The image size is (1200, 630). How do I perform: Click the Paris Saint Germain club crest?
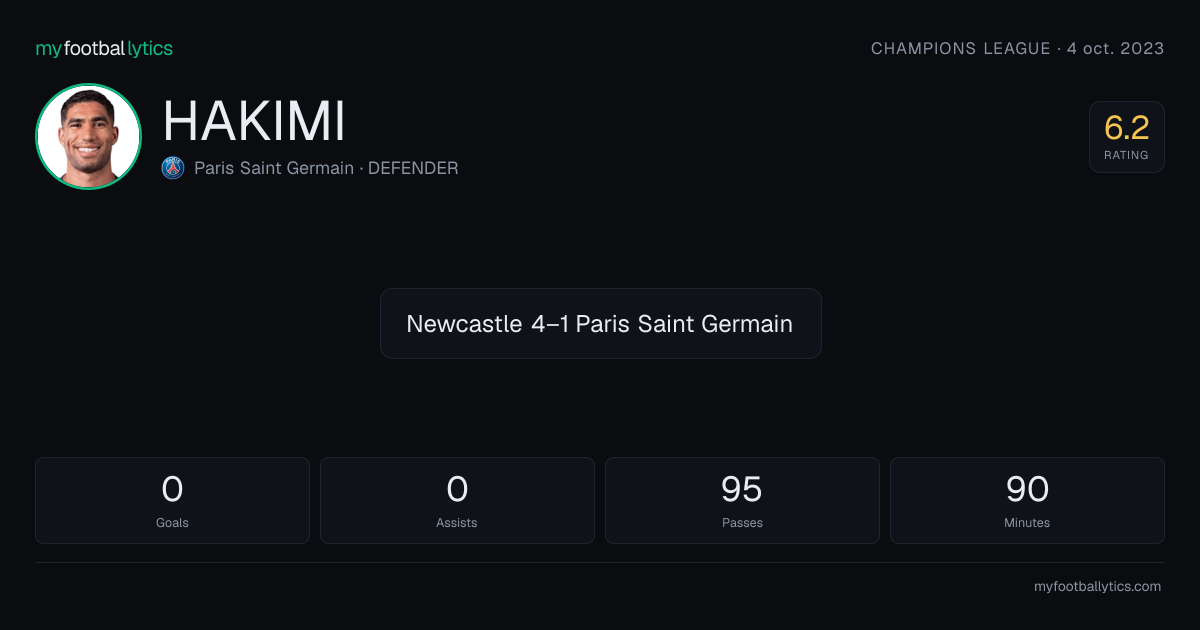point(173,168)
